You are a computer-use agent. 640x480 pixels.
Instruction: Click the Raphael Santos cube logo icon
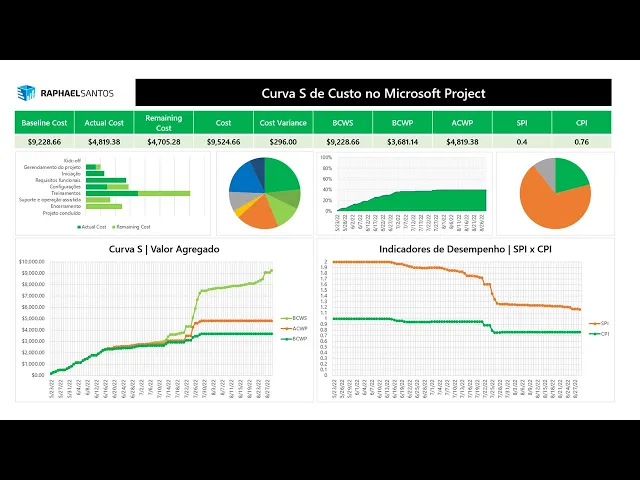[26, 93]
